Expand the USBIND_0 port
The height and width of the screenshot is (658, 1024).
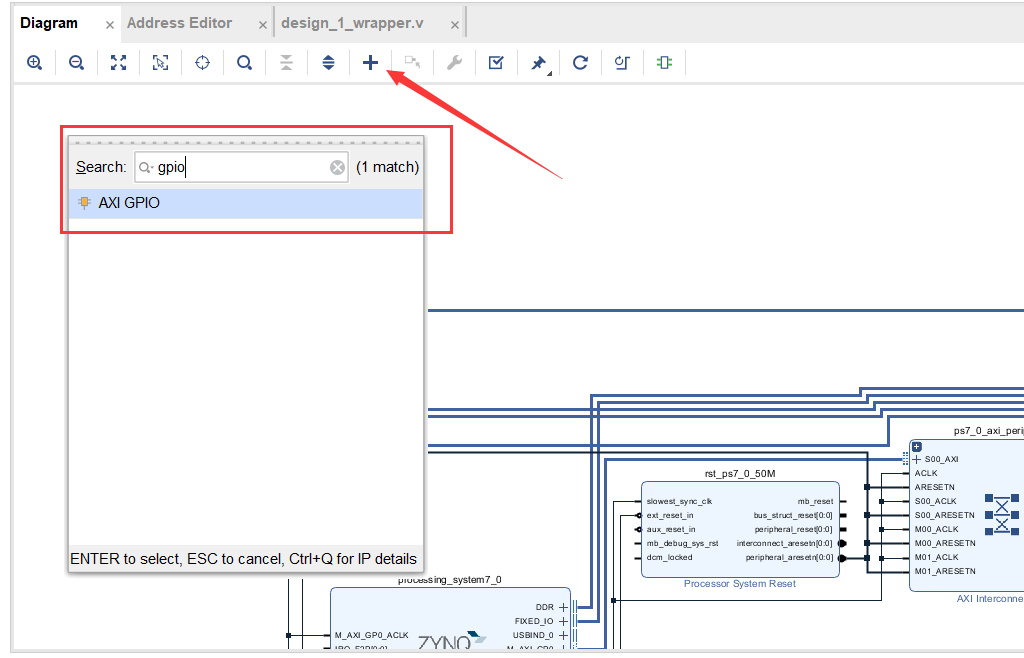(564, 635)
